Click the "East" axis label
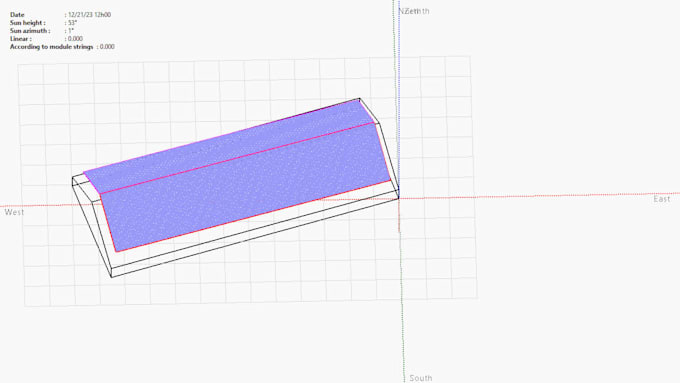Image resolution: width=680 pixels, height=383 pixels. coord(662,199)
